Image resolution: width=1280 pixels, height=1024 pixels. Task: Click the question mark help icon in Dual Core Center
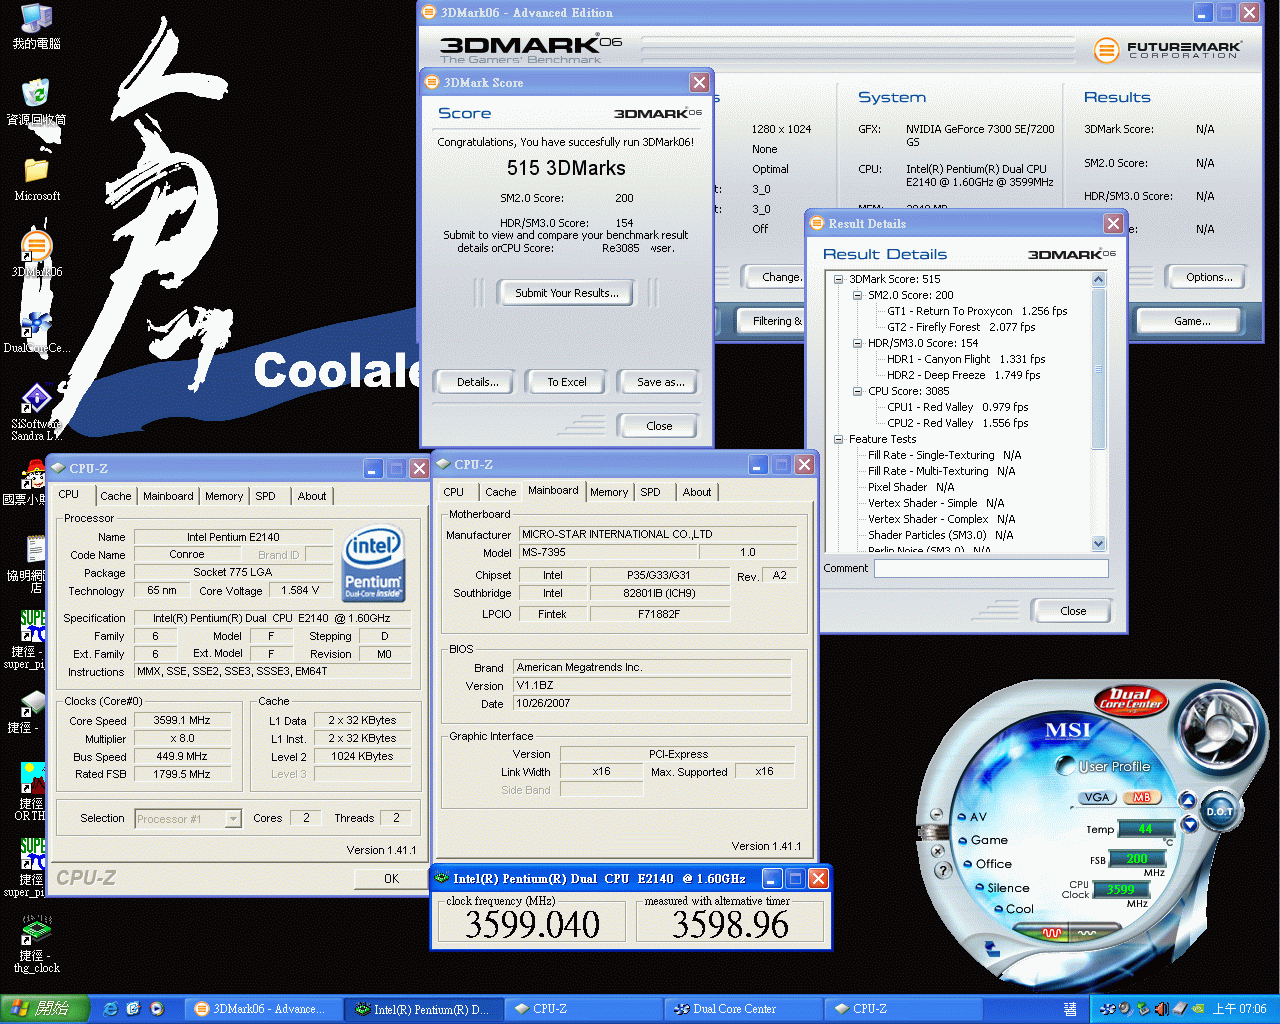pyautogui.click(x=942, y=870)
